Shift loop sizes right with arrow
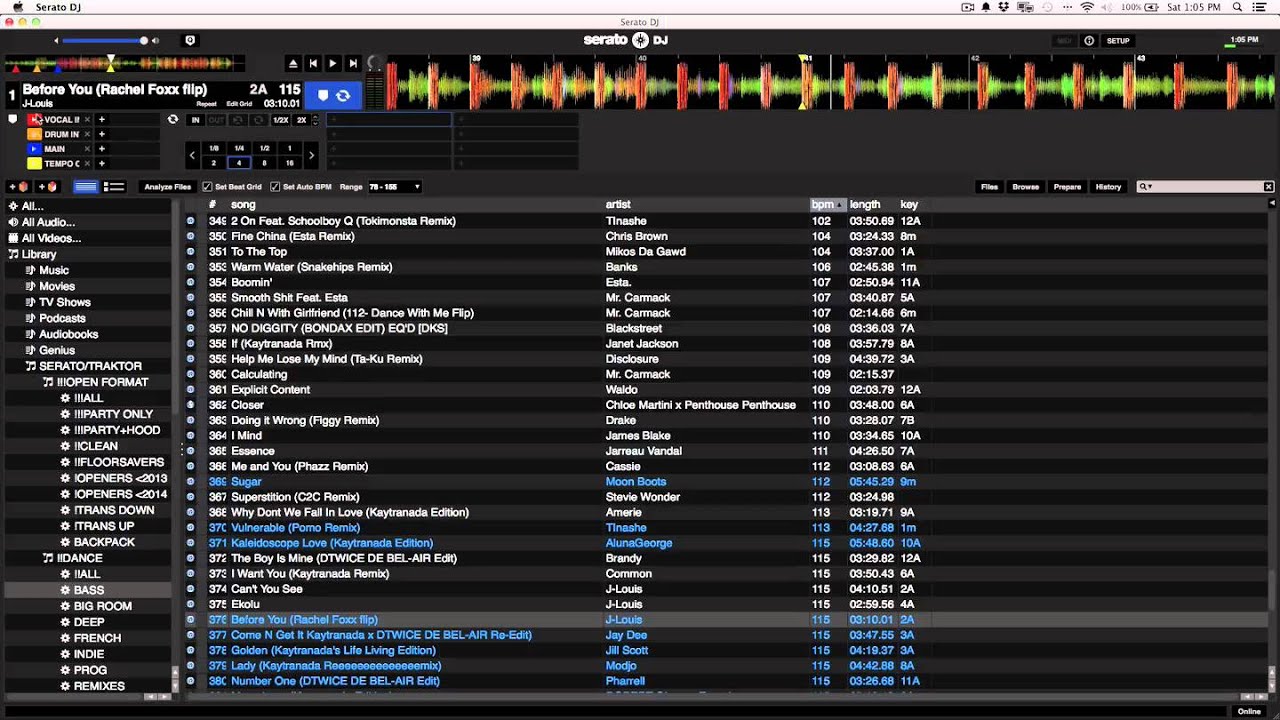This screenshot has height=720, width=1280. pyautogui.click(x=311, y=155)
